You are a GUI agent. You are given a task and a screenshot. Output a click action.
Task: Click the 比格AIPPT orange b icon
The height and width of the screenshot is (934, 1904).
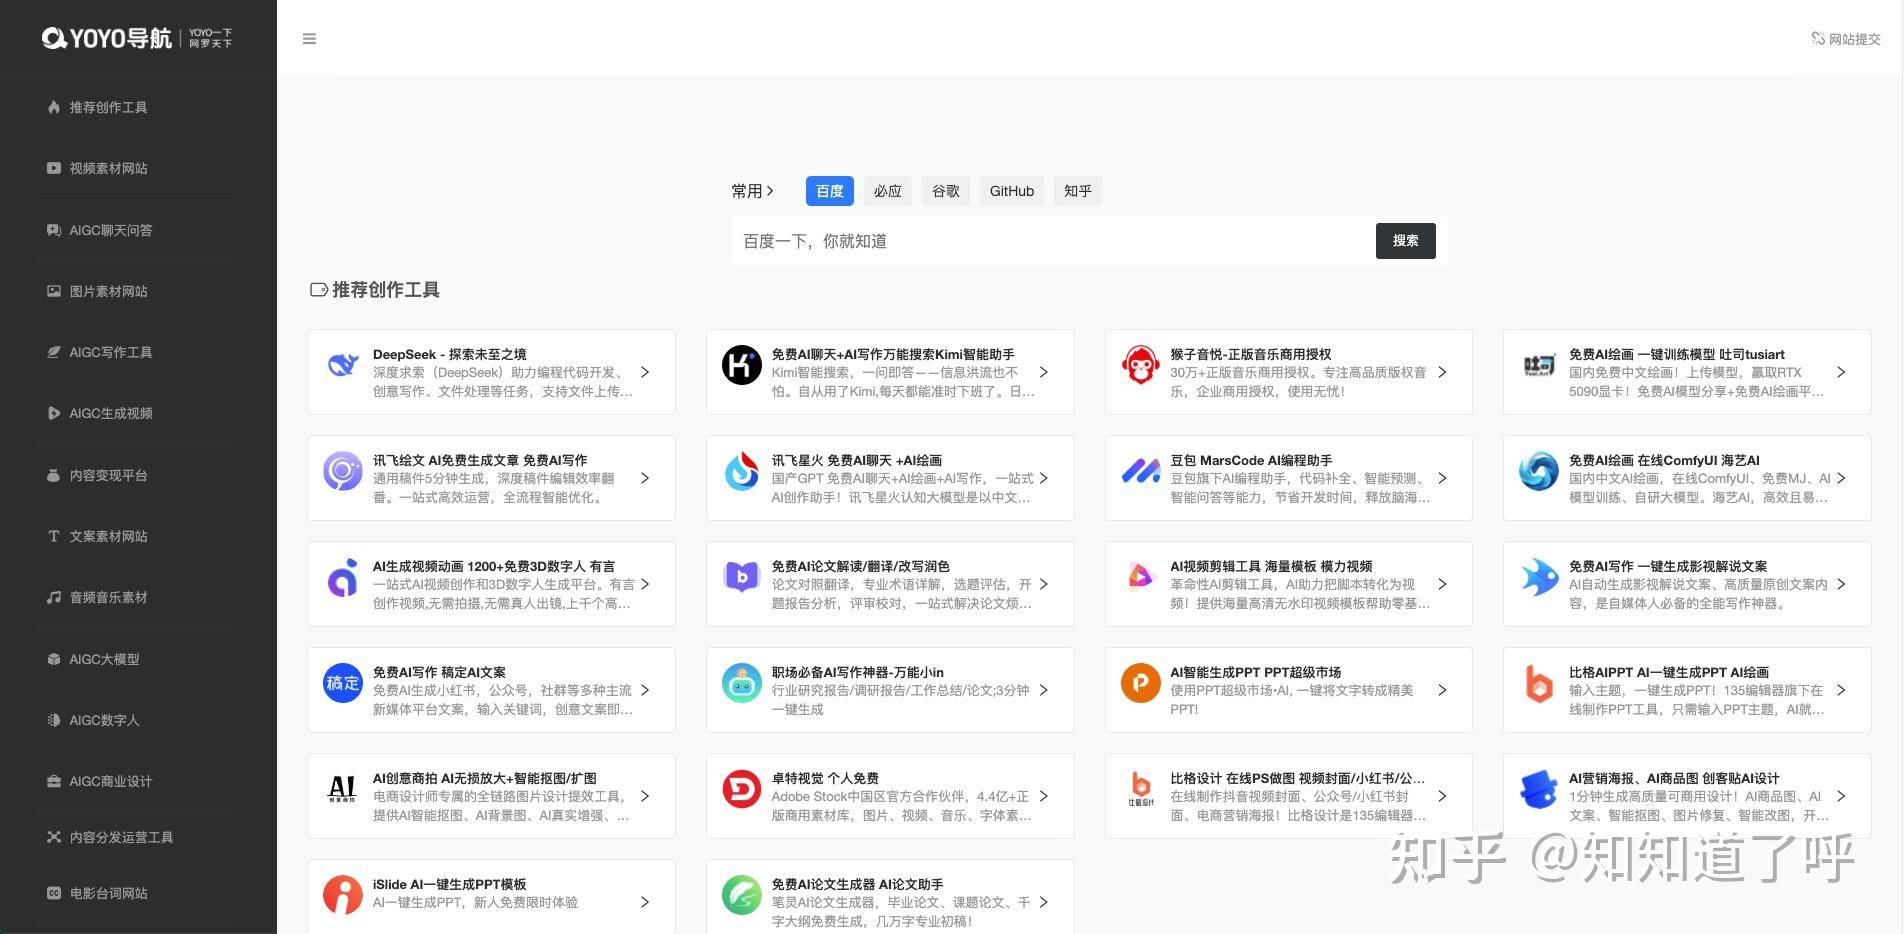coord(1539,683)
